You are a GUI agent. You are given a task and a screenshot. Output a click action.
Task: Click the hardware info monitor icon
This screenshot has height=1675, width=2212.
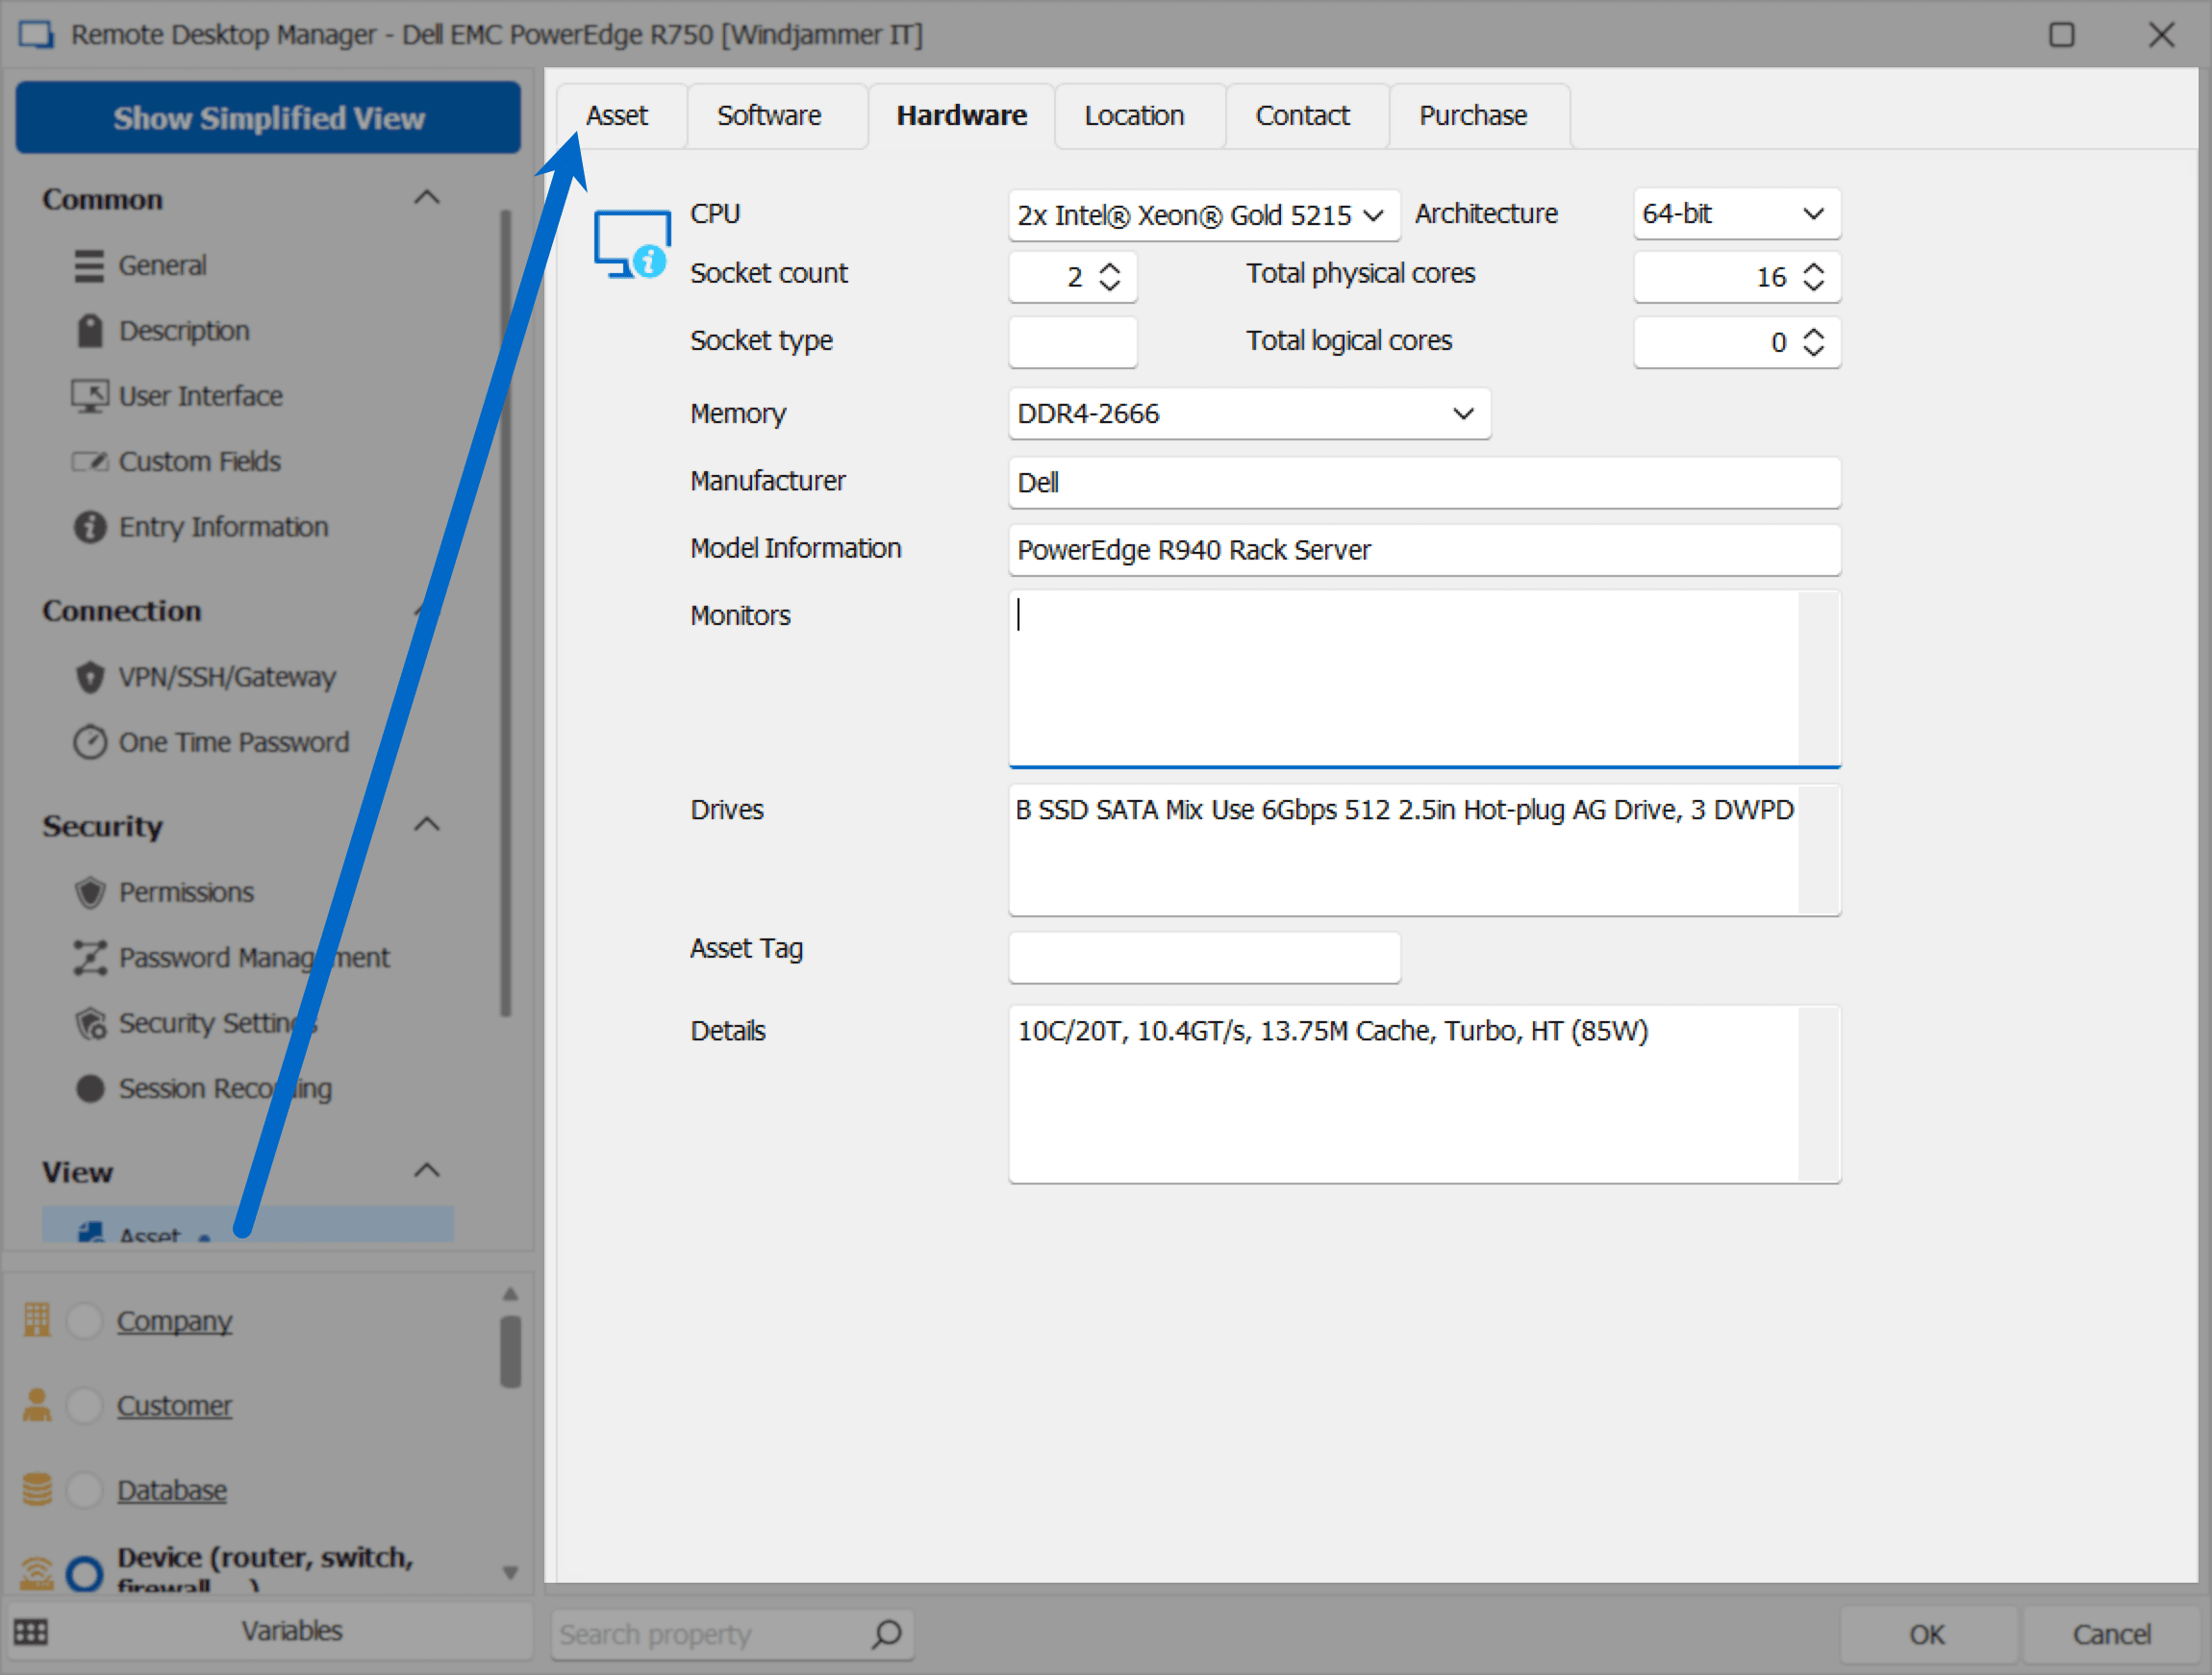click(631, 244)
